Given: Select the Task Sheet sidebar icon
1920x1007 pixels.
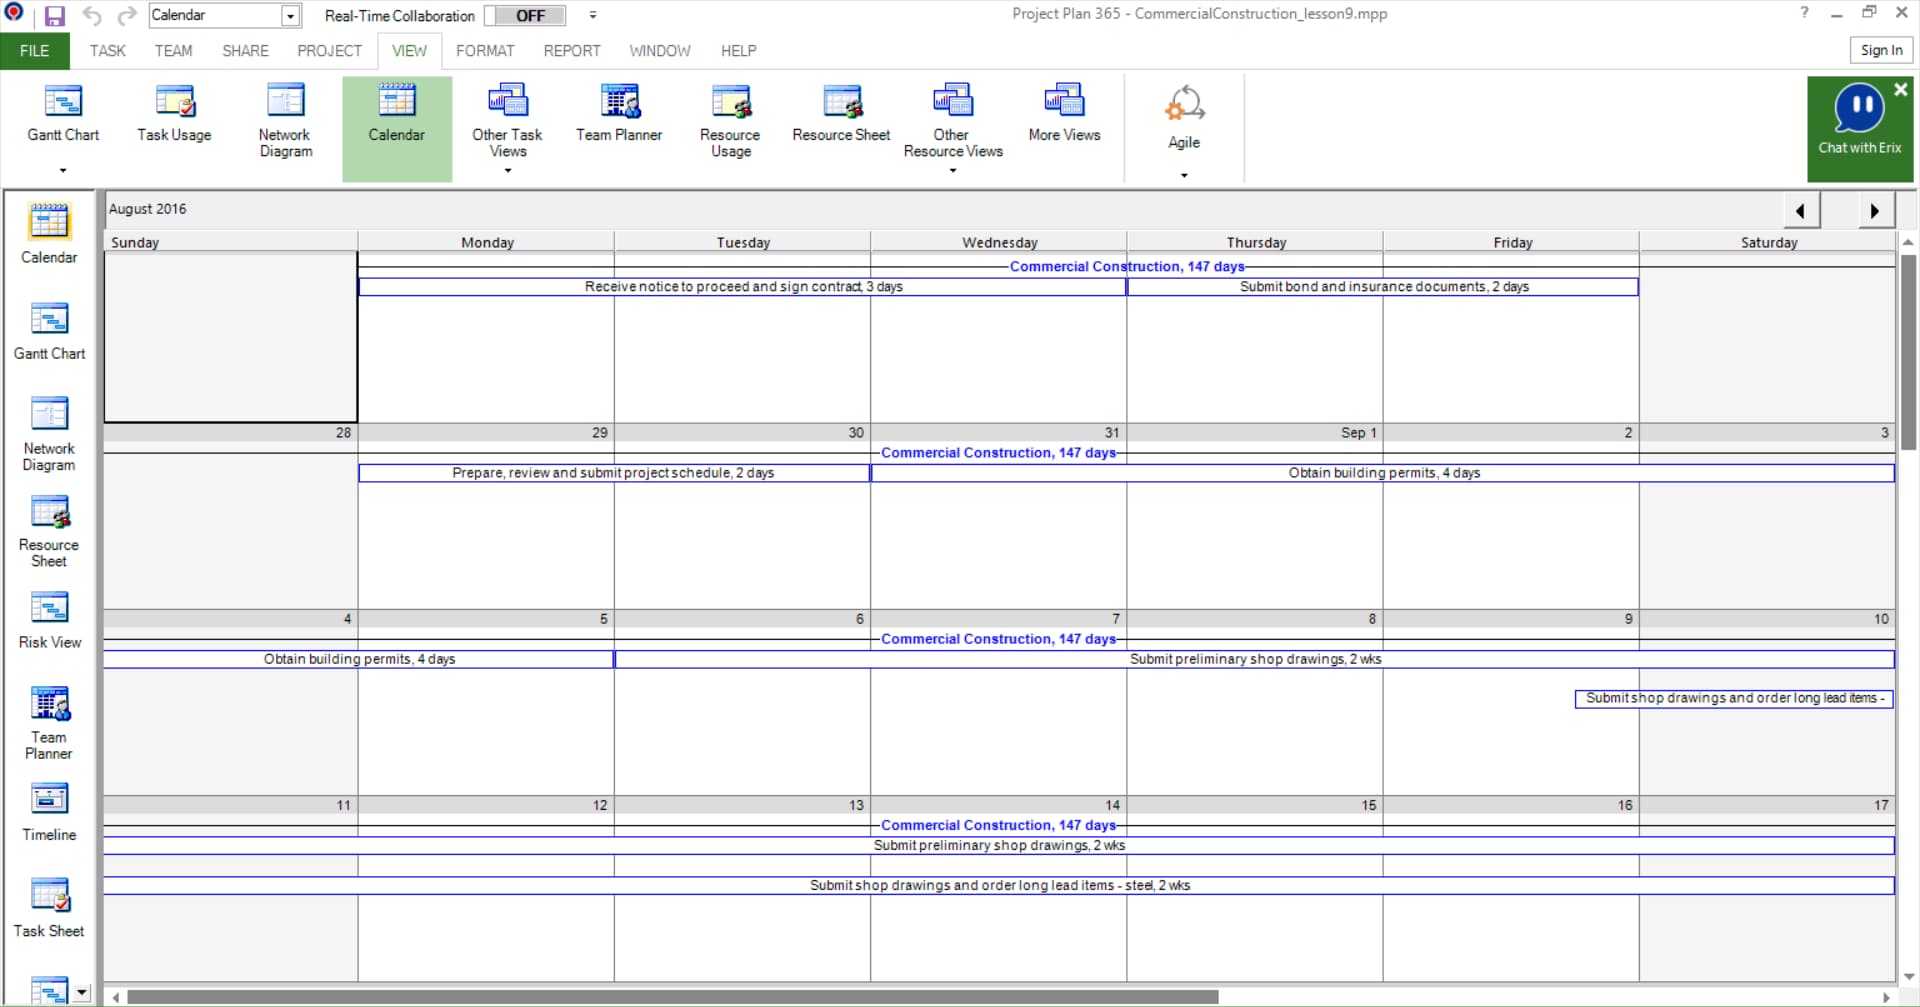Looking at the screenshot, I should point(48,905).
